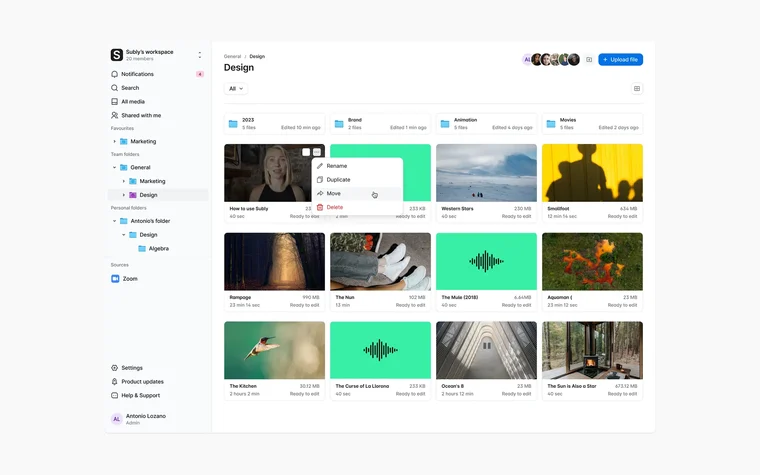Open the Animation folder card
760x475 pixels.
coord(486,124)
